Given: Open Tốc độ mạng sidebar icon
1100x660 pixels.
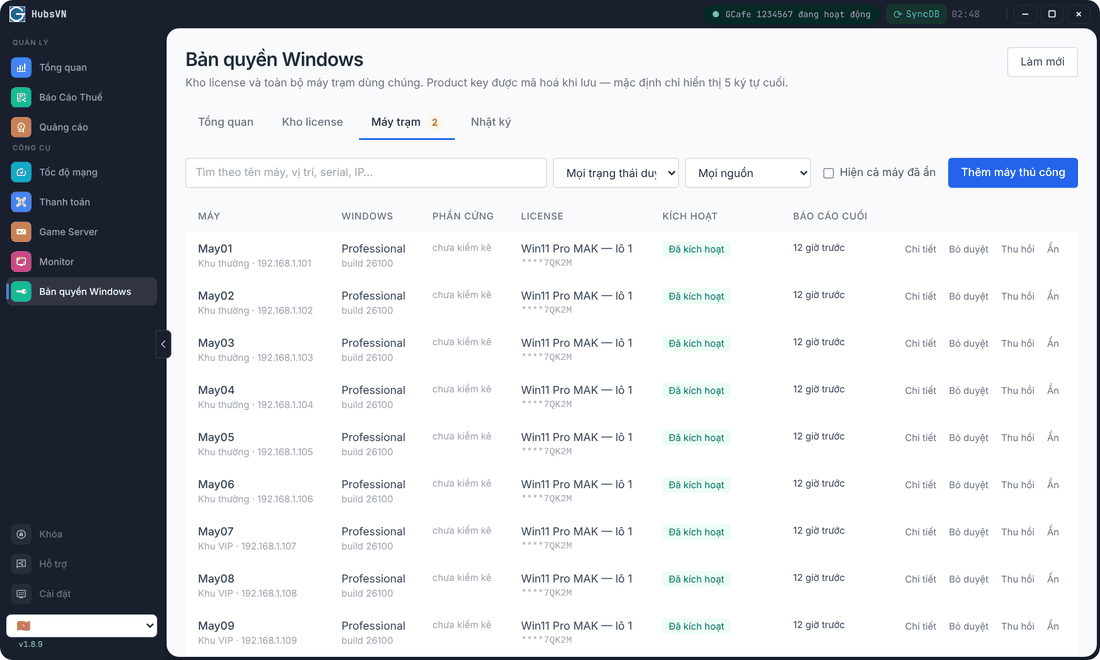Looking at the screenshot, I should point(21,173).
